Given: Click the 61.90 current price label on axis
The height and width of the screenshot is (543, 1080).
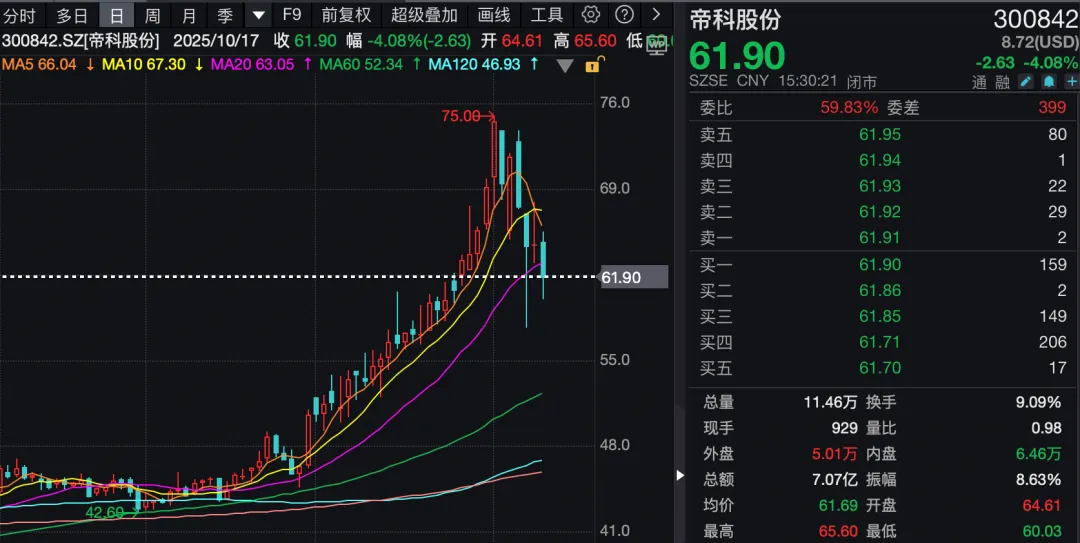Looking at the screenshot, I should coord(622,278).
